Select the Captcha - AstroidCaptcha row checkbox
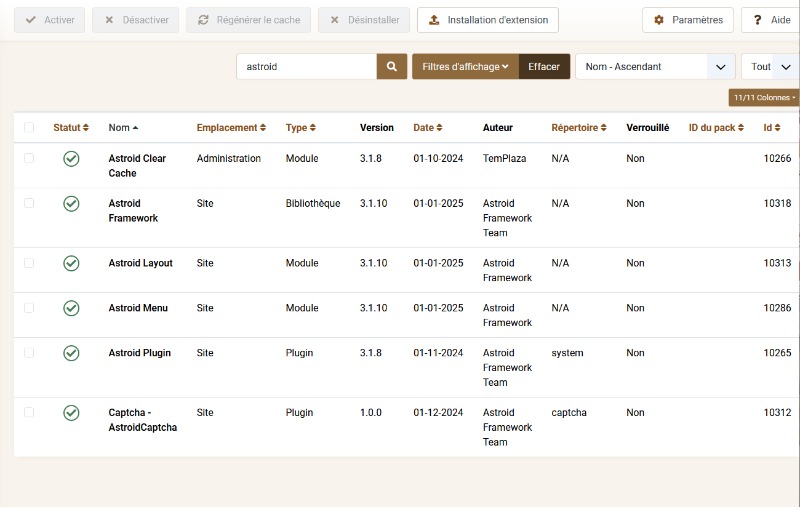800x507 pixels. (x=29, y=412)
